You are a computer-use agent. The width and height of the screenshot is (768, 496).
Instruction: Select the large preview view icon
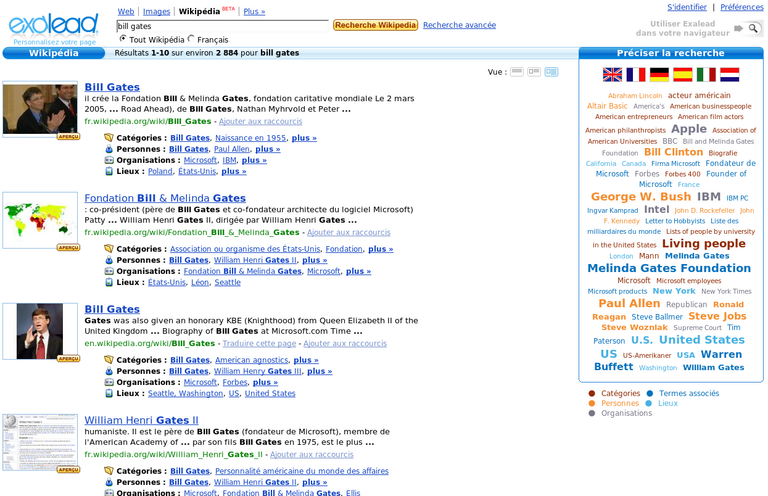point(552,72)
